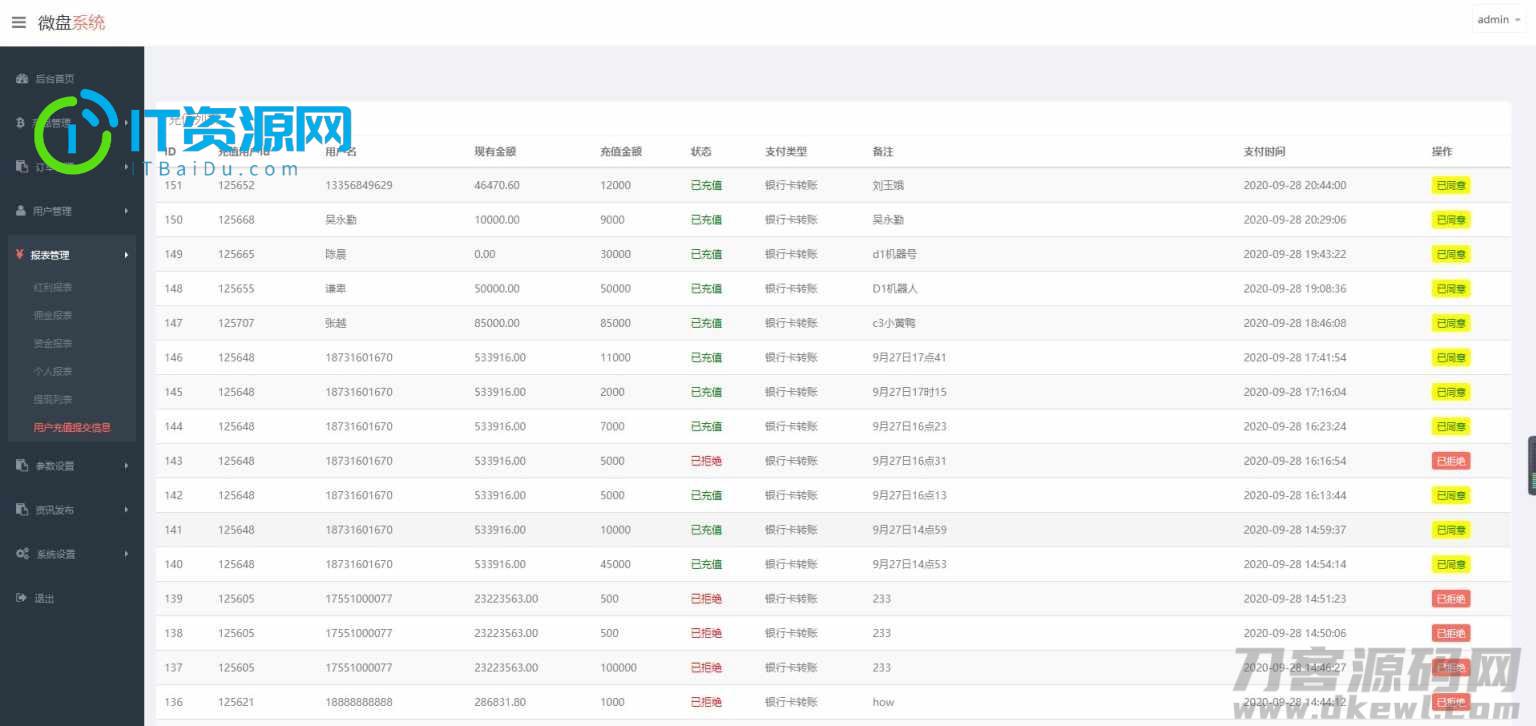Click username 吴永勤 in row 150
1536x726 pixels.
[x=341, y=220]
